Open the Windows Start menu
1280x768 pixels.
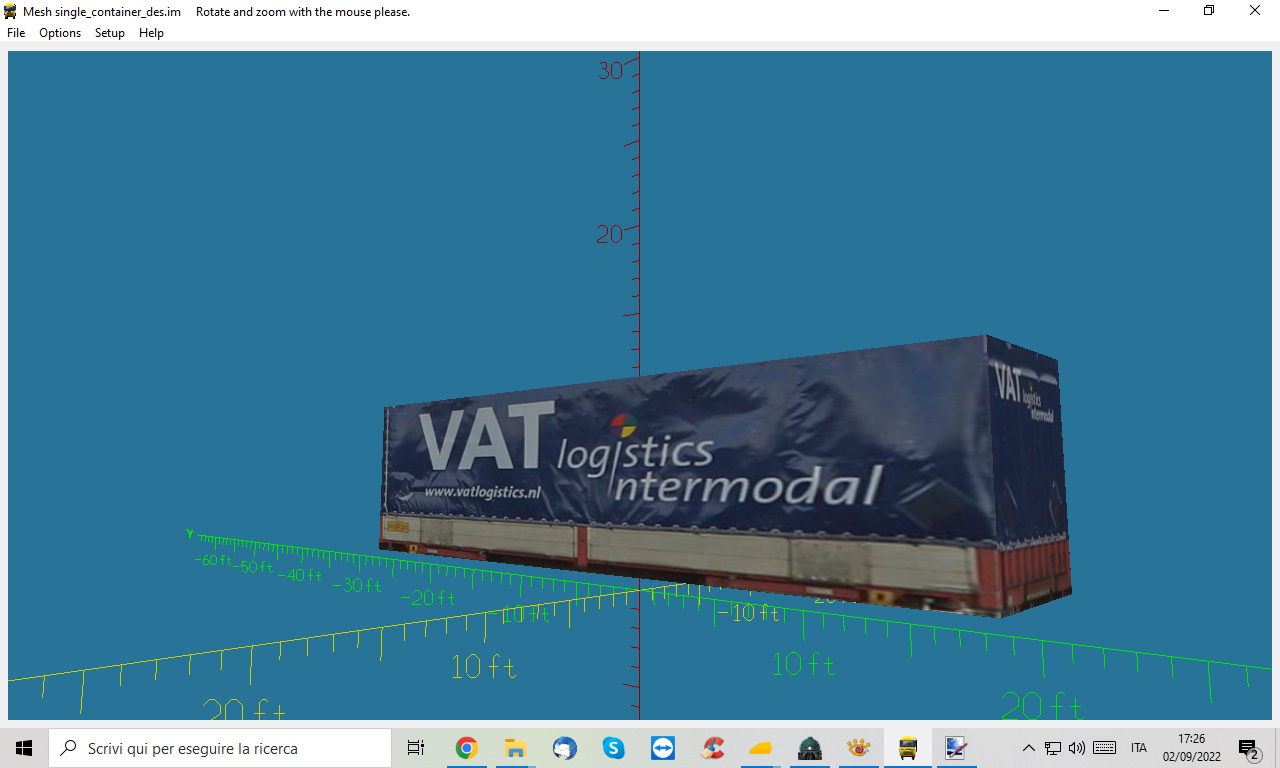pos(24,748)
